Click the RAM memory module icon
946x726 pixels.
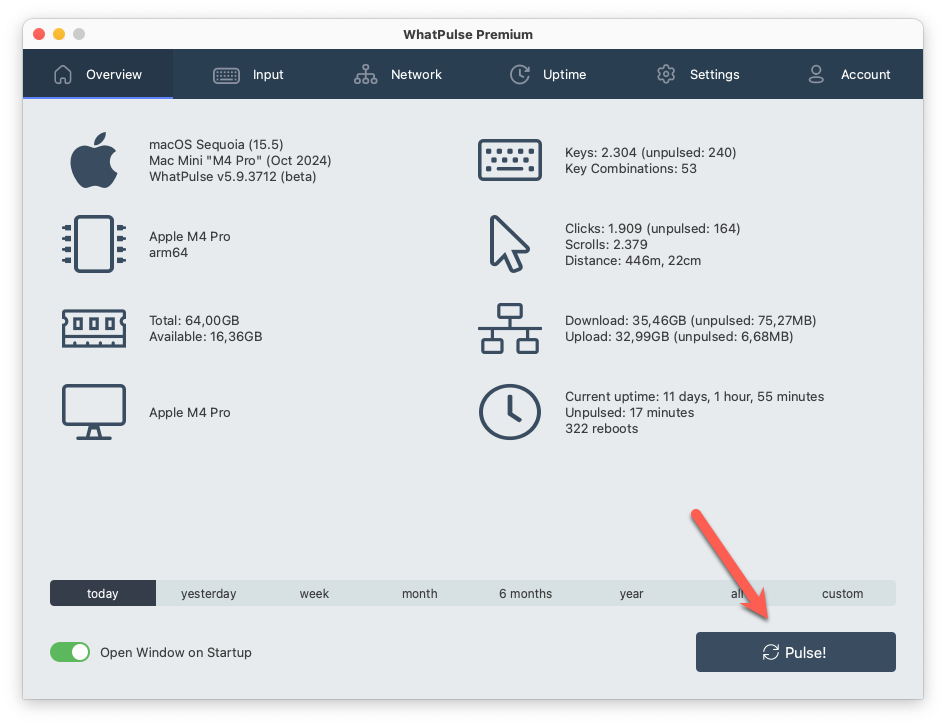[x=94, y=328]
